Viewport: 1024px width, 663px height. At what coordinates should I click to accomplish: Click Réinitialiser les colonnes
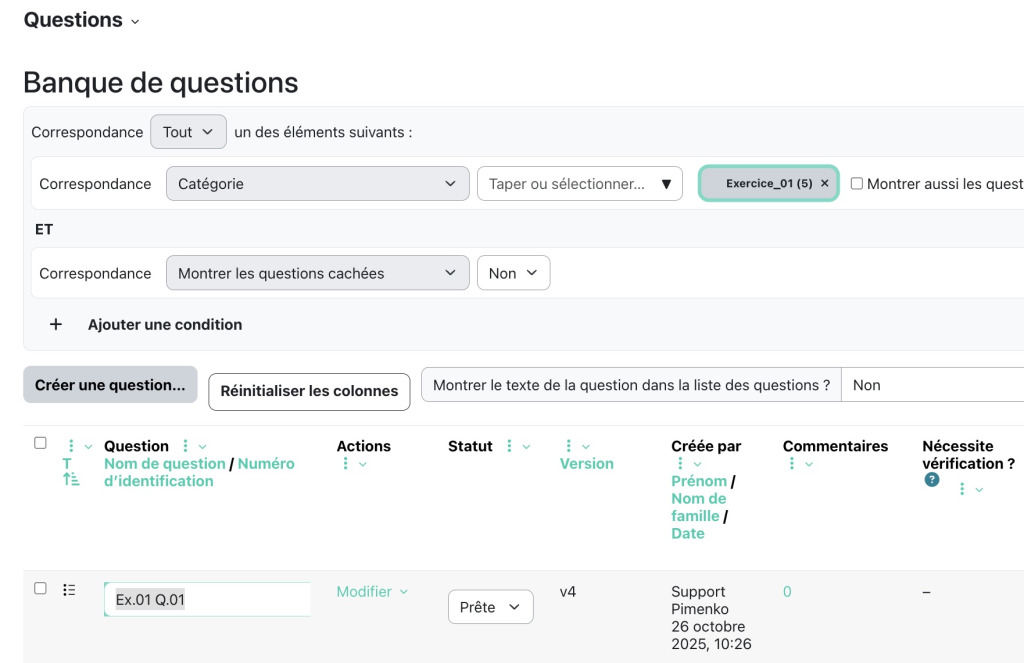pos(308,391)
